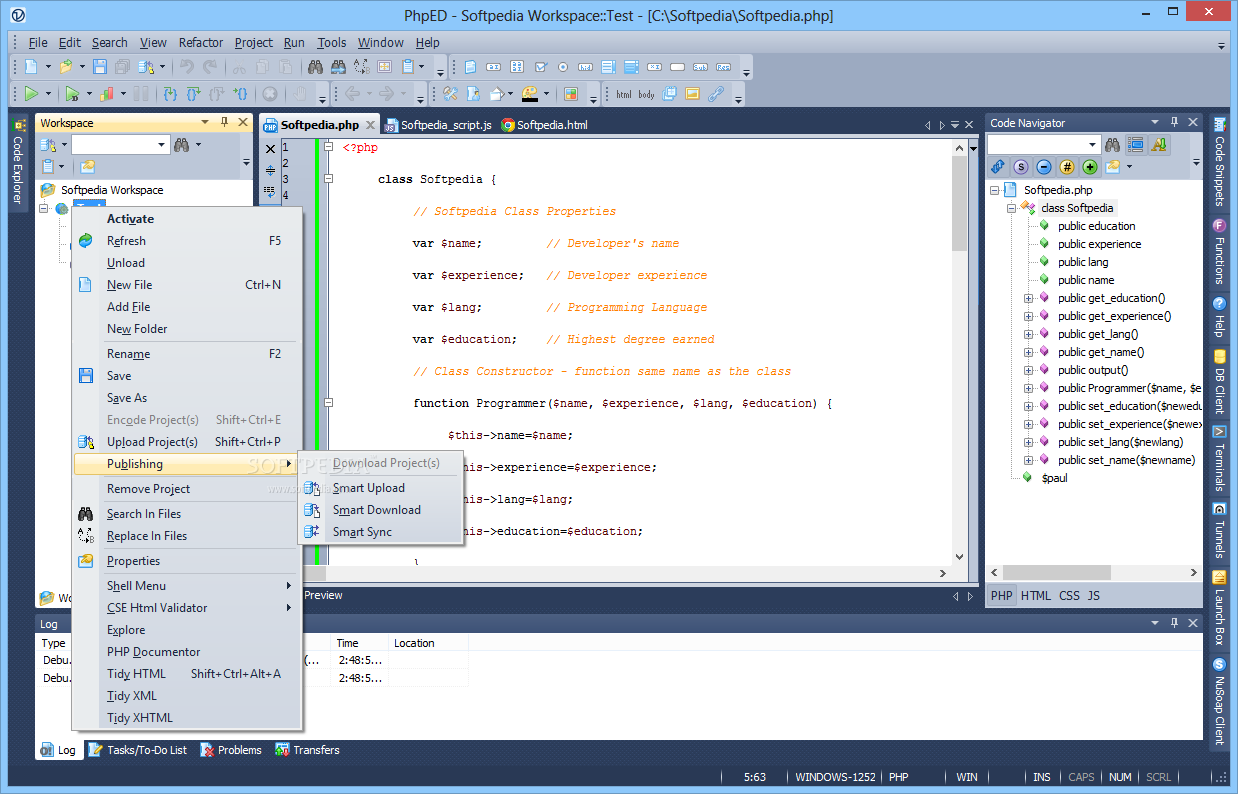Open the Code Explorer side tab
1238x794 pixels.
pyautogui.click(x=18, y=162)
